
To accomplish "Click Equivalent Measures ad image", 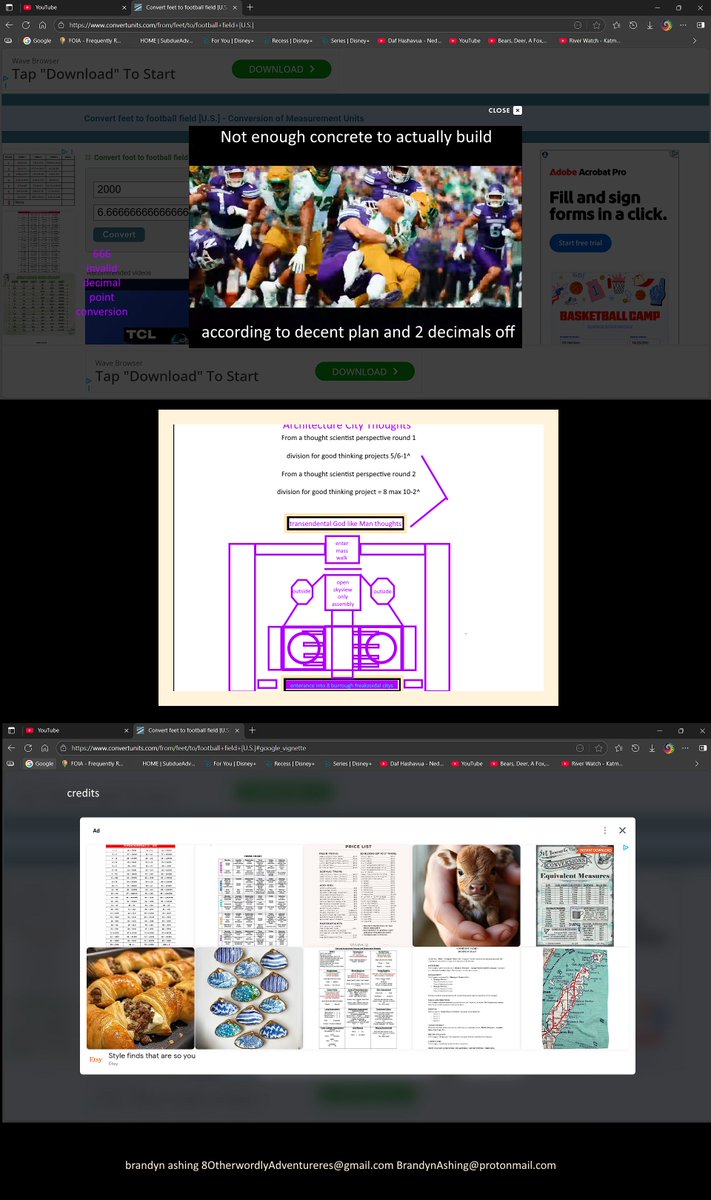I will pyautogui.click(x=575, y=895).
